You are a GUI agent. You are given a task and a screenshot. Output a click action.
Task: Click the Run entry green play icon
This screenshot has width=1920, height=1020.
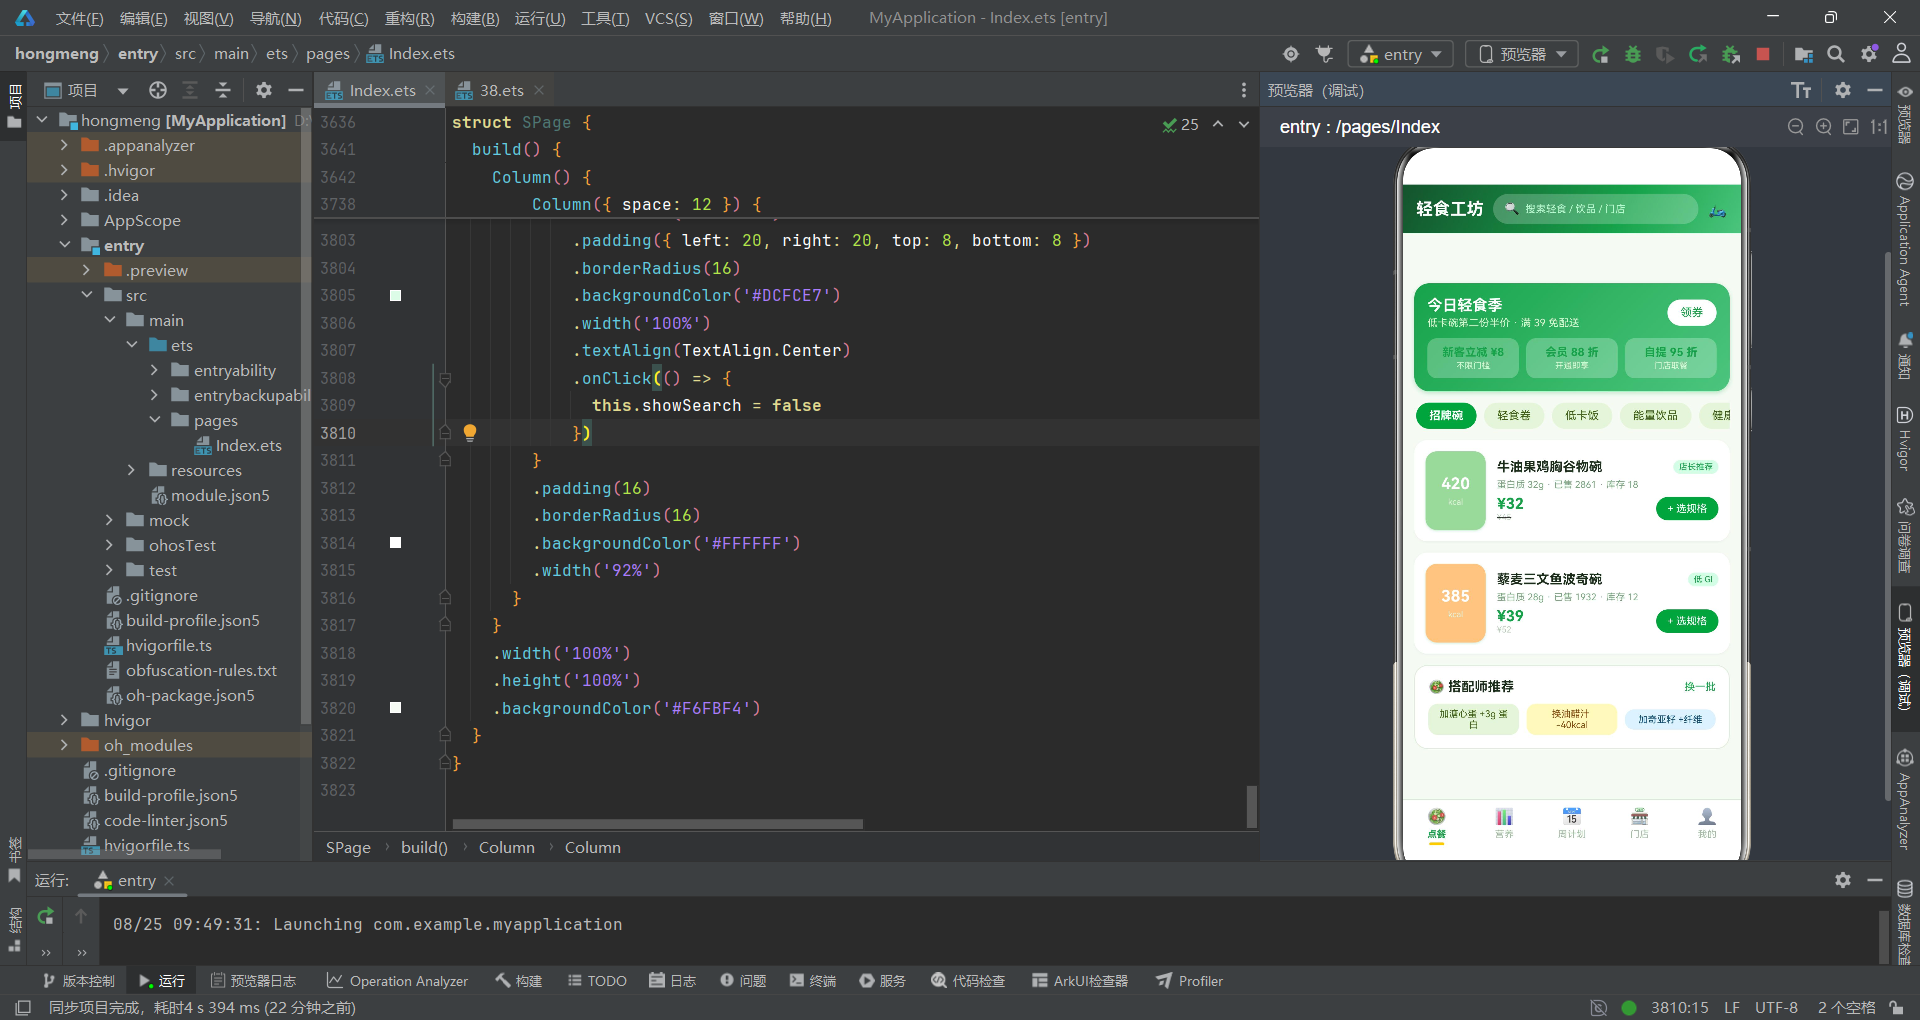[1600, 54]
